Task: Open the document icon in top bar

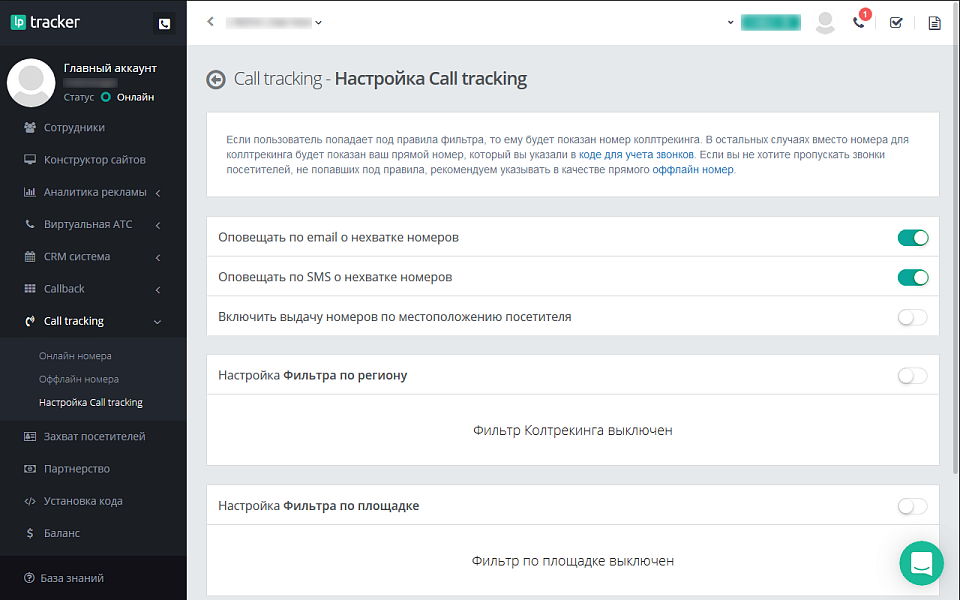Action: 934,22
